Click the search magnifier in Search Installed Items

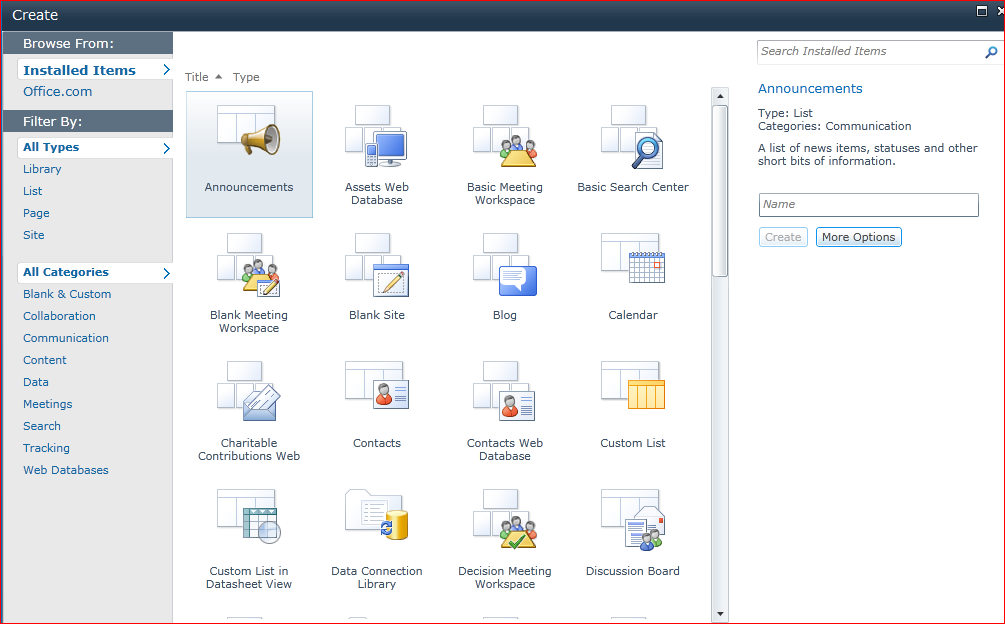click(992, 52)
